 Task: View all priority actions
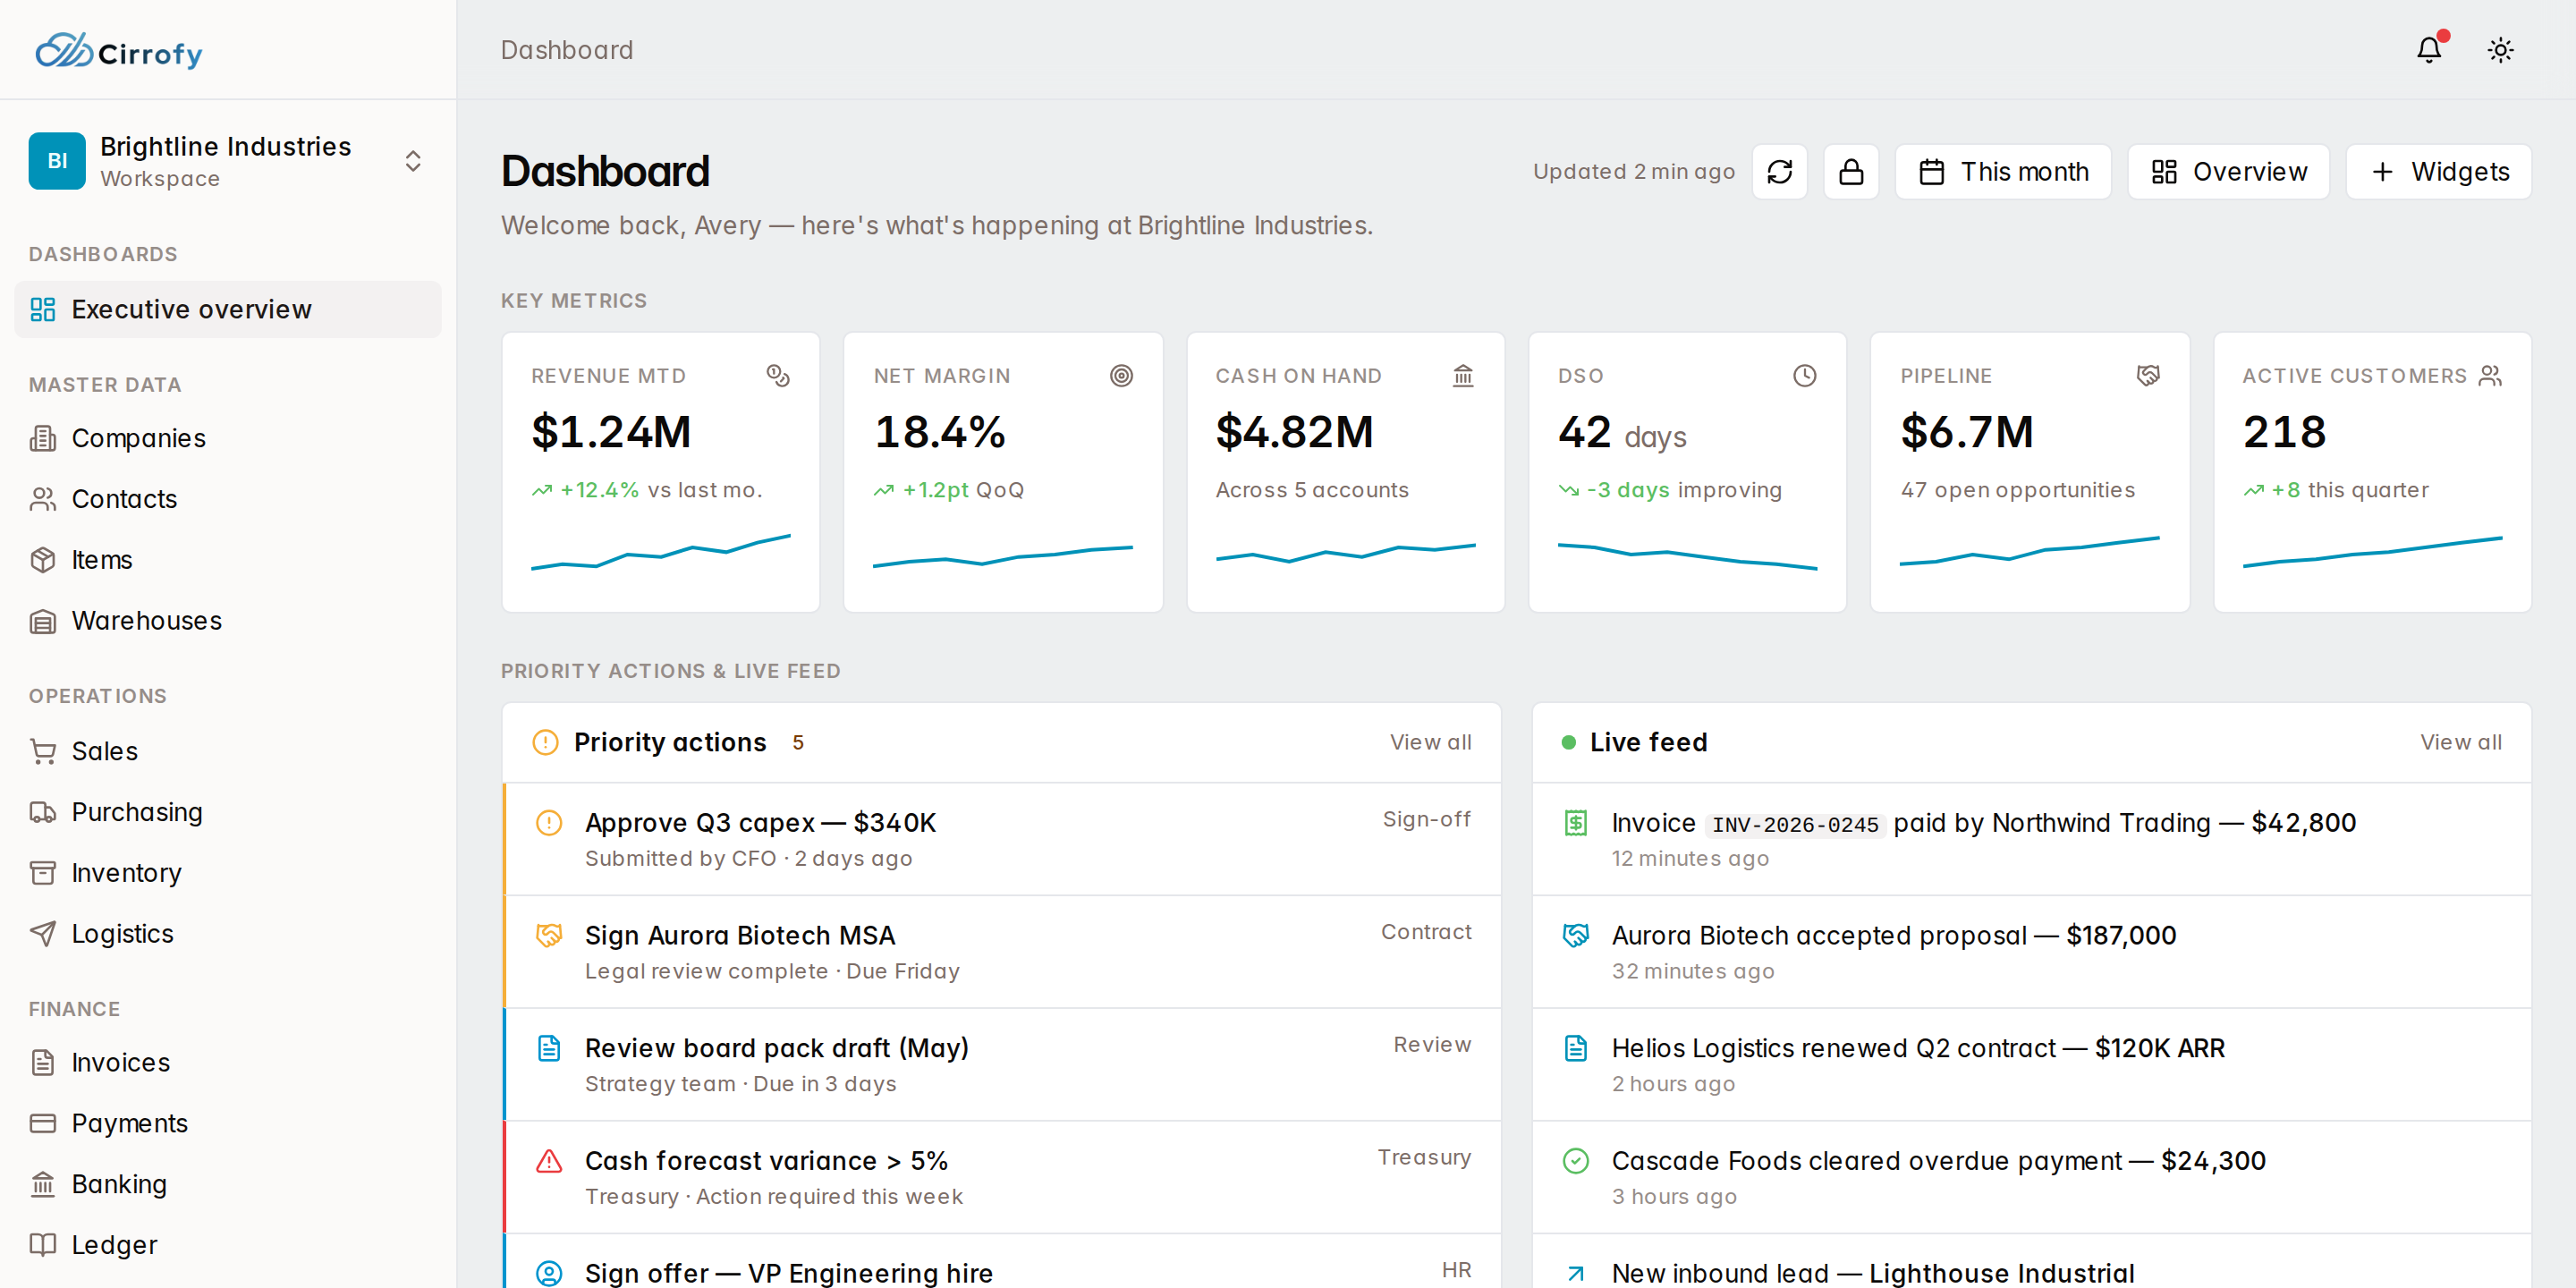[x=1430, y=742]
